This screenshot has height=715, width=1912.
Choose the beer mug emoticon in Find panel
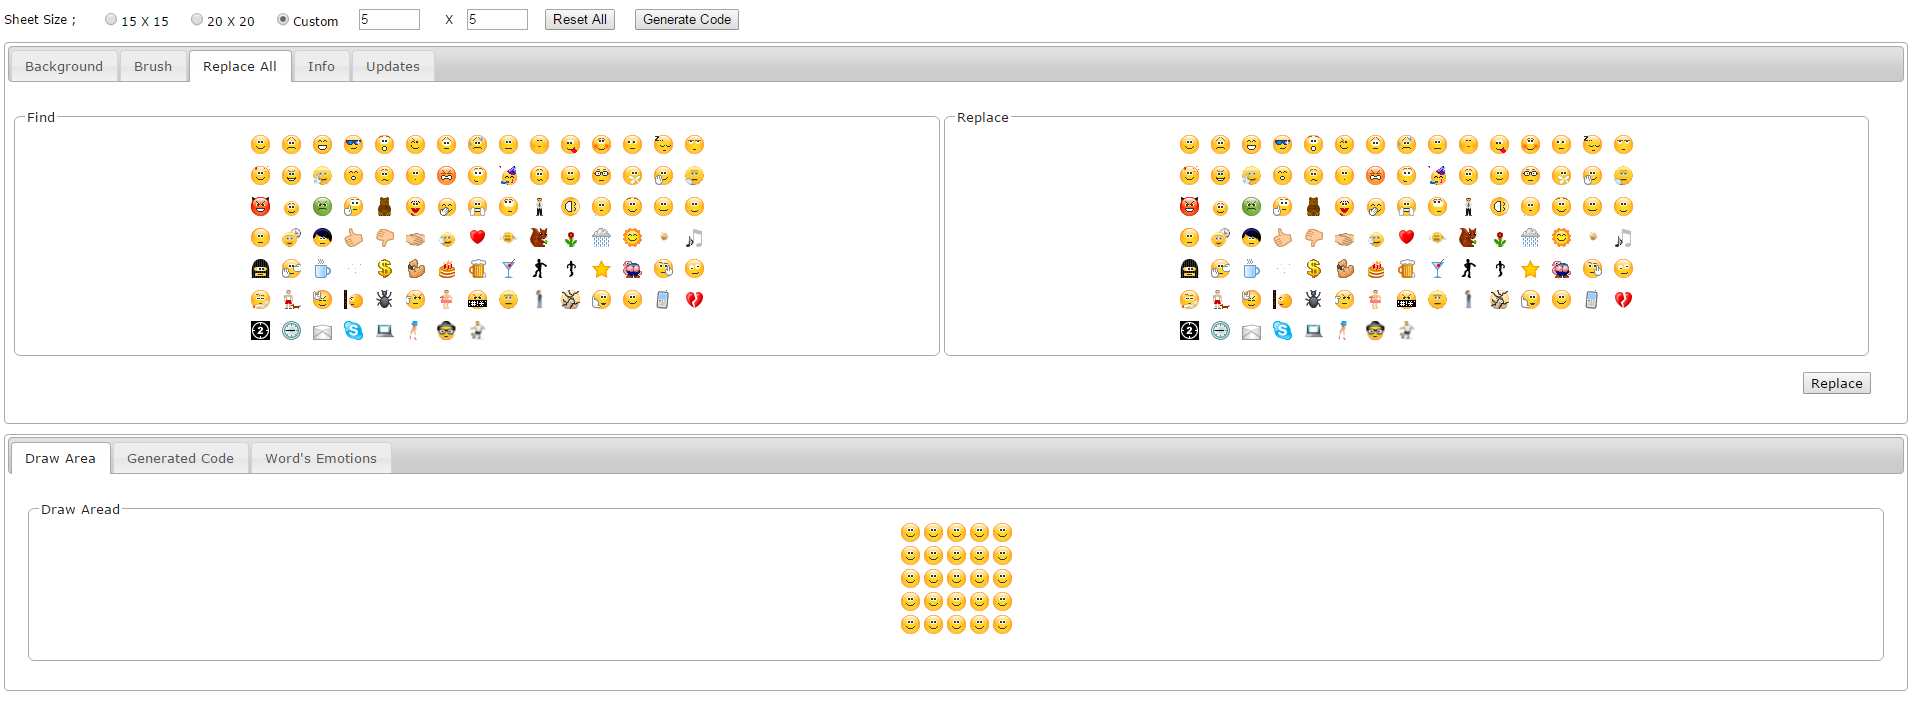coord(477,269)
